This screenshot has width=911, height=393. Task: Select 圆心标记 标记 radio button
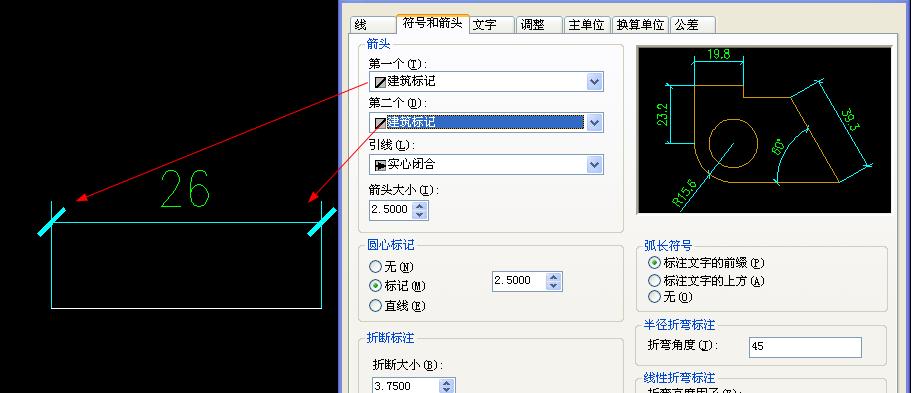click(375, 286)
